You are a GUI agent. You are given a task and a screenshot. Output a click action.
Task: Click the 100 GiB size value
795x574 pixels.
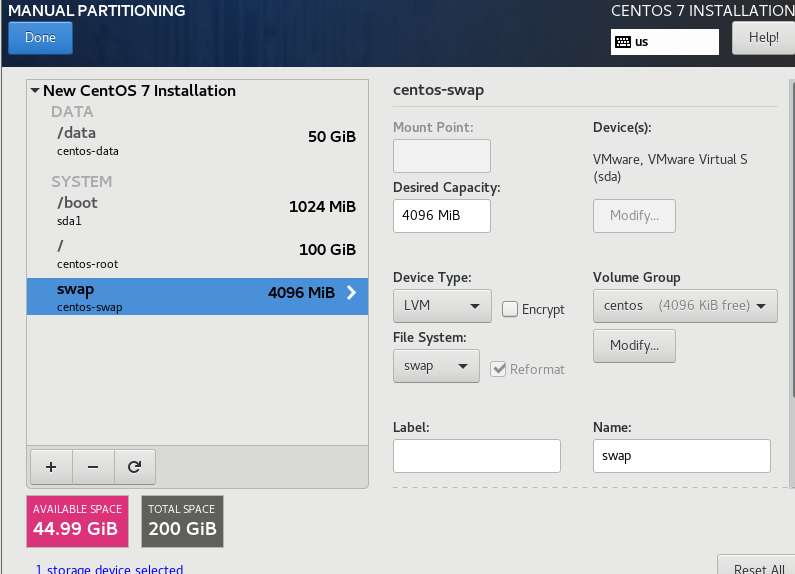click(x=328, y=249)
